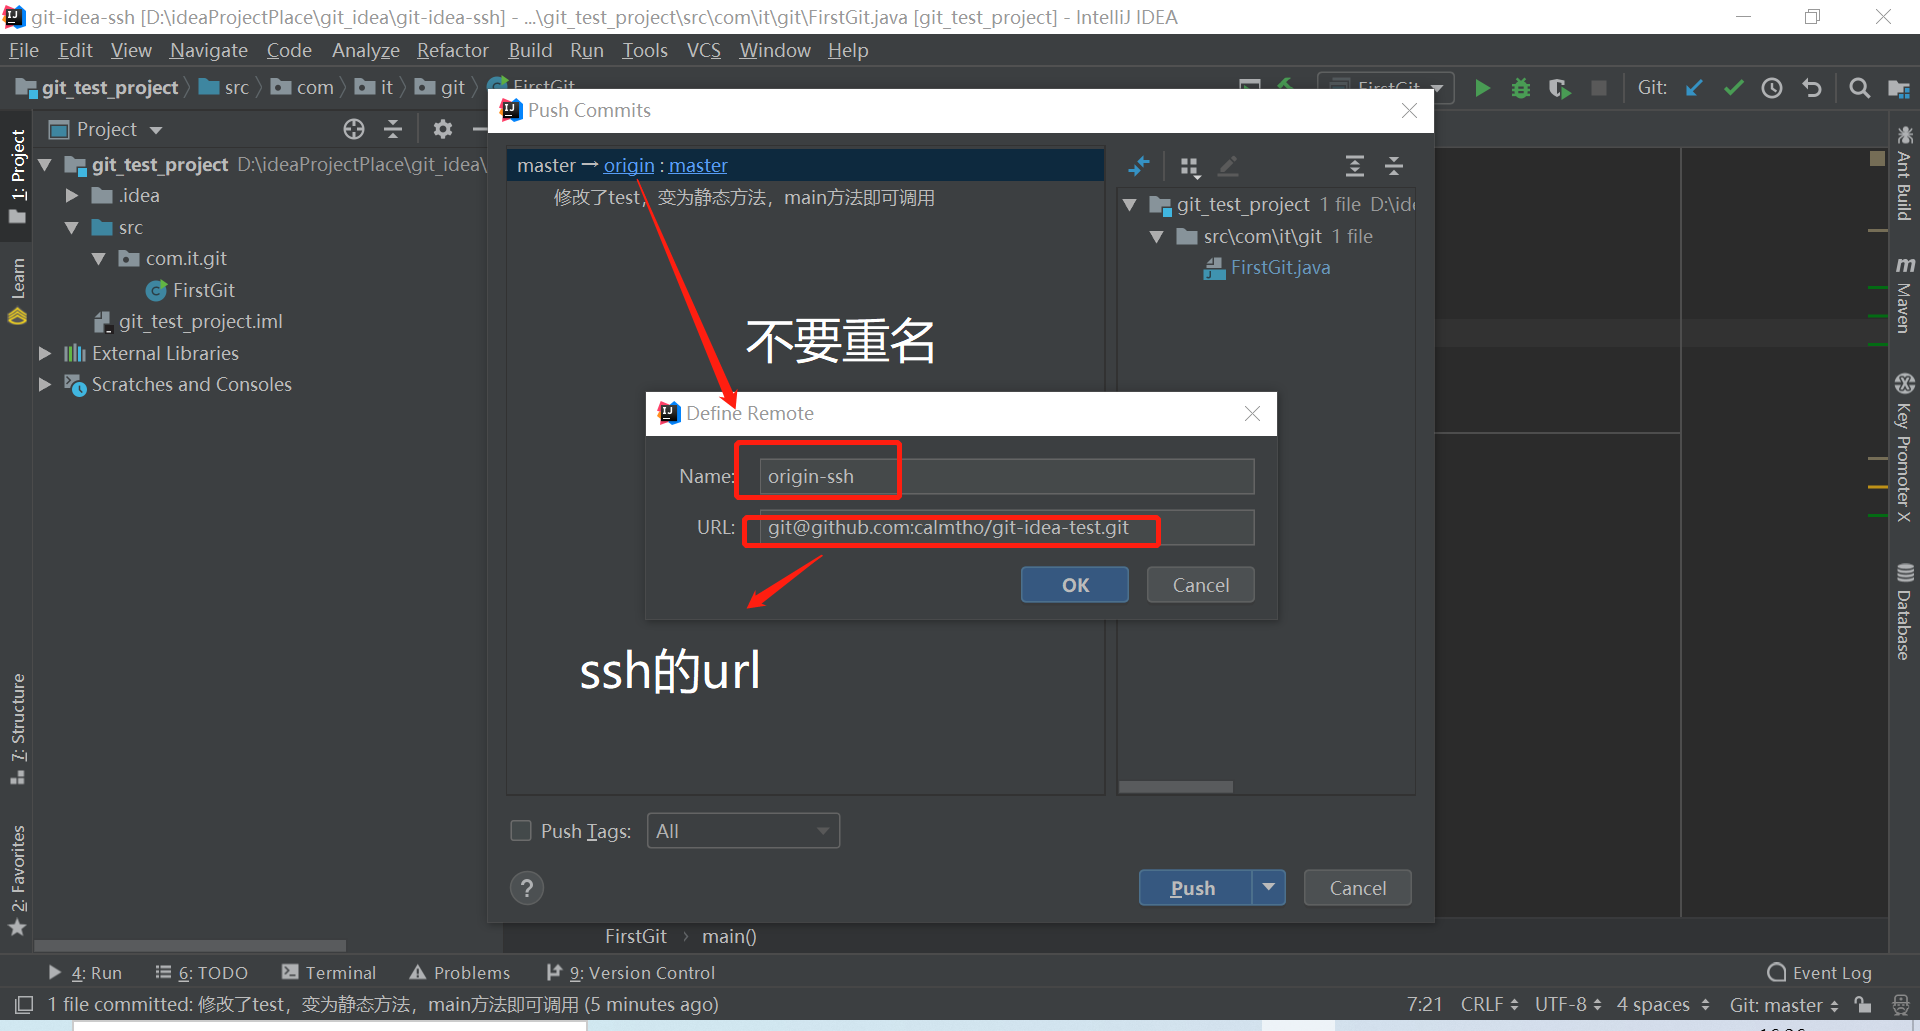Click the Git Commit checkmark icon
The height and width of the screenshot is (1031, 1920).
click(1733, 88)
